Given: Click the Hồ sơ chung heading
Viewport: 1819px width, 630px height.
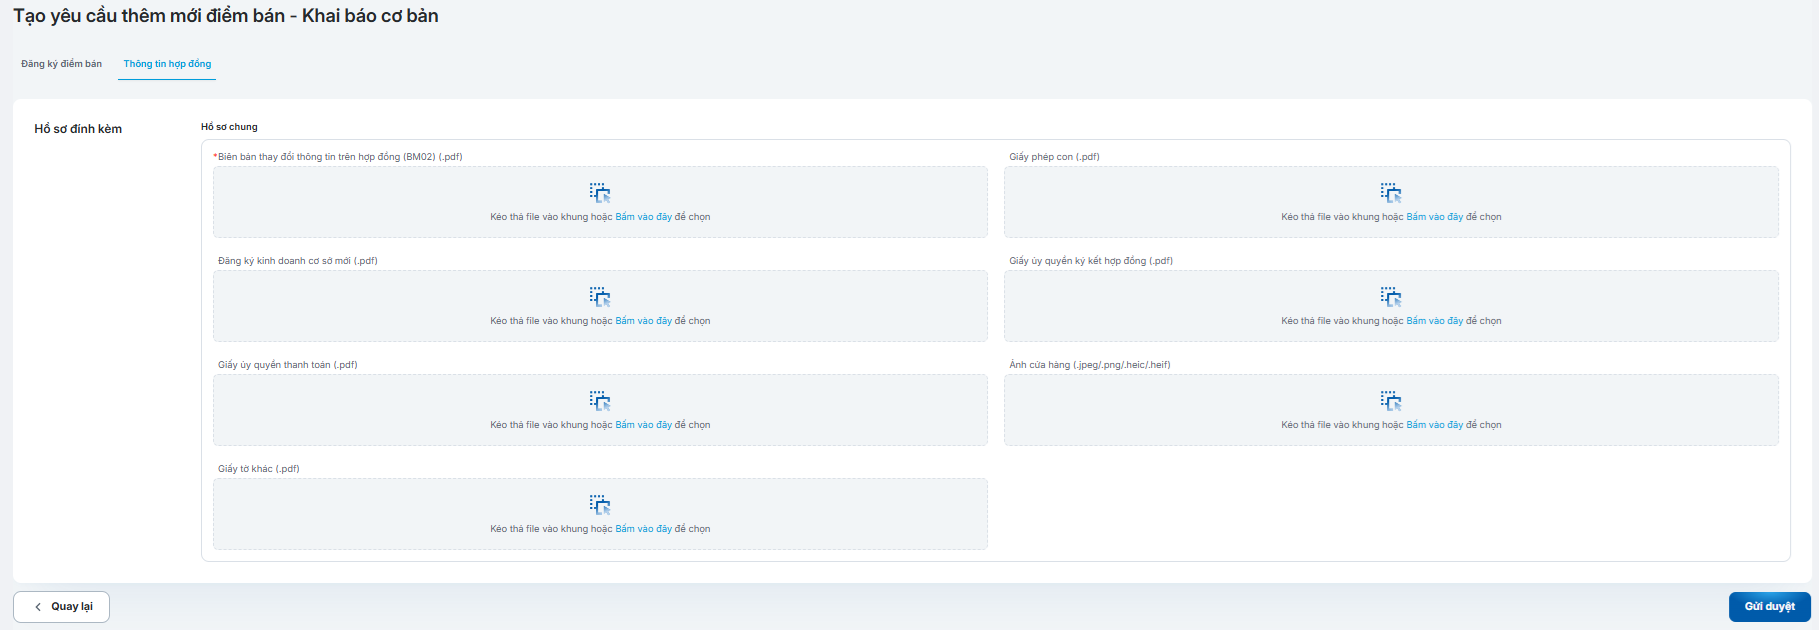Looking at the screenshot, I should (x=229, y=127).
